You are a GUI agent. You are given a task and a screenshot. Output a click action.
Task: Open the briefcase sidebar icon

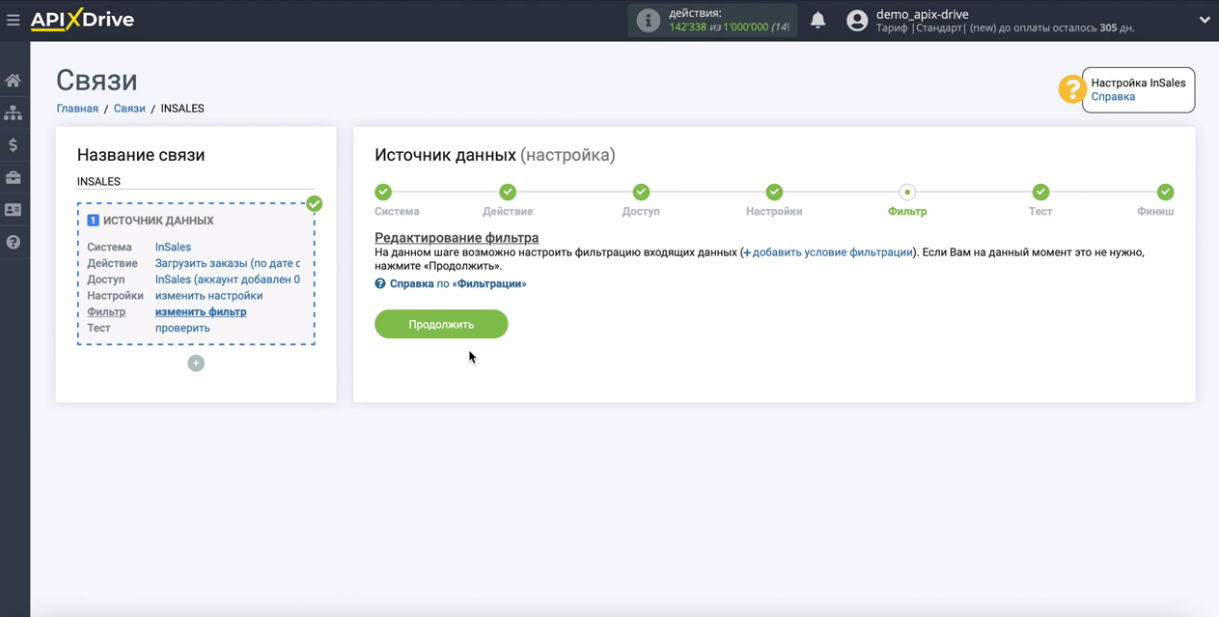pos(13,177)
